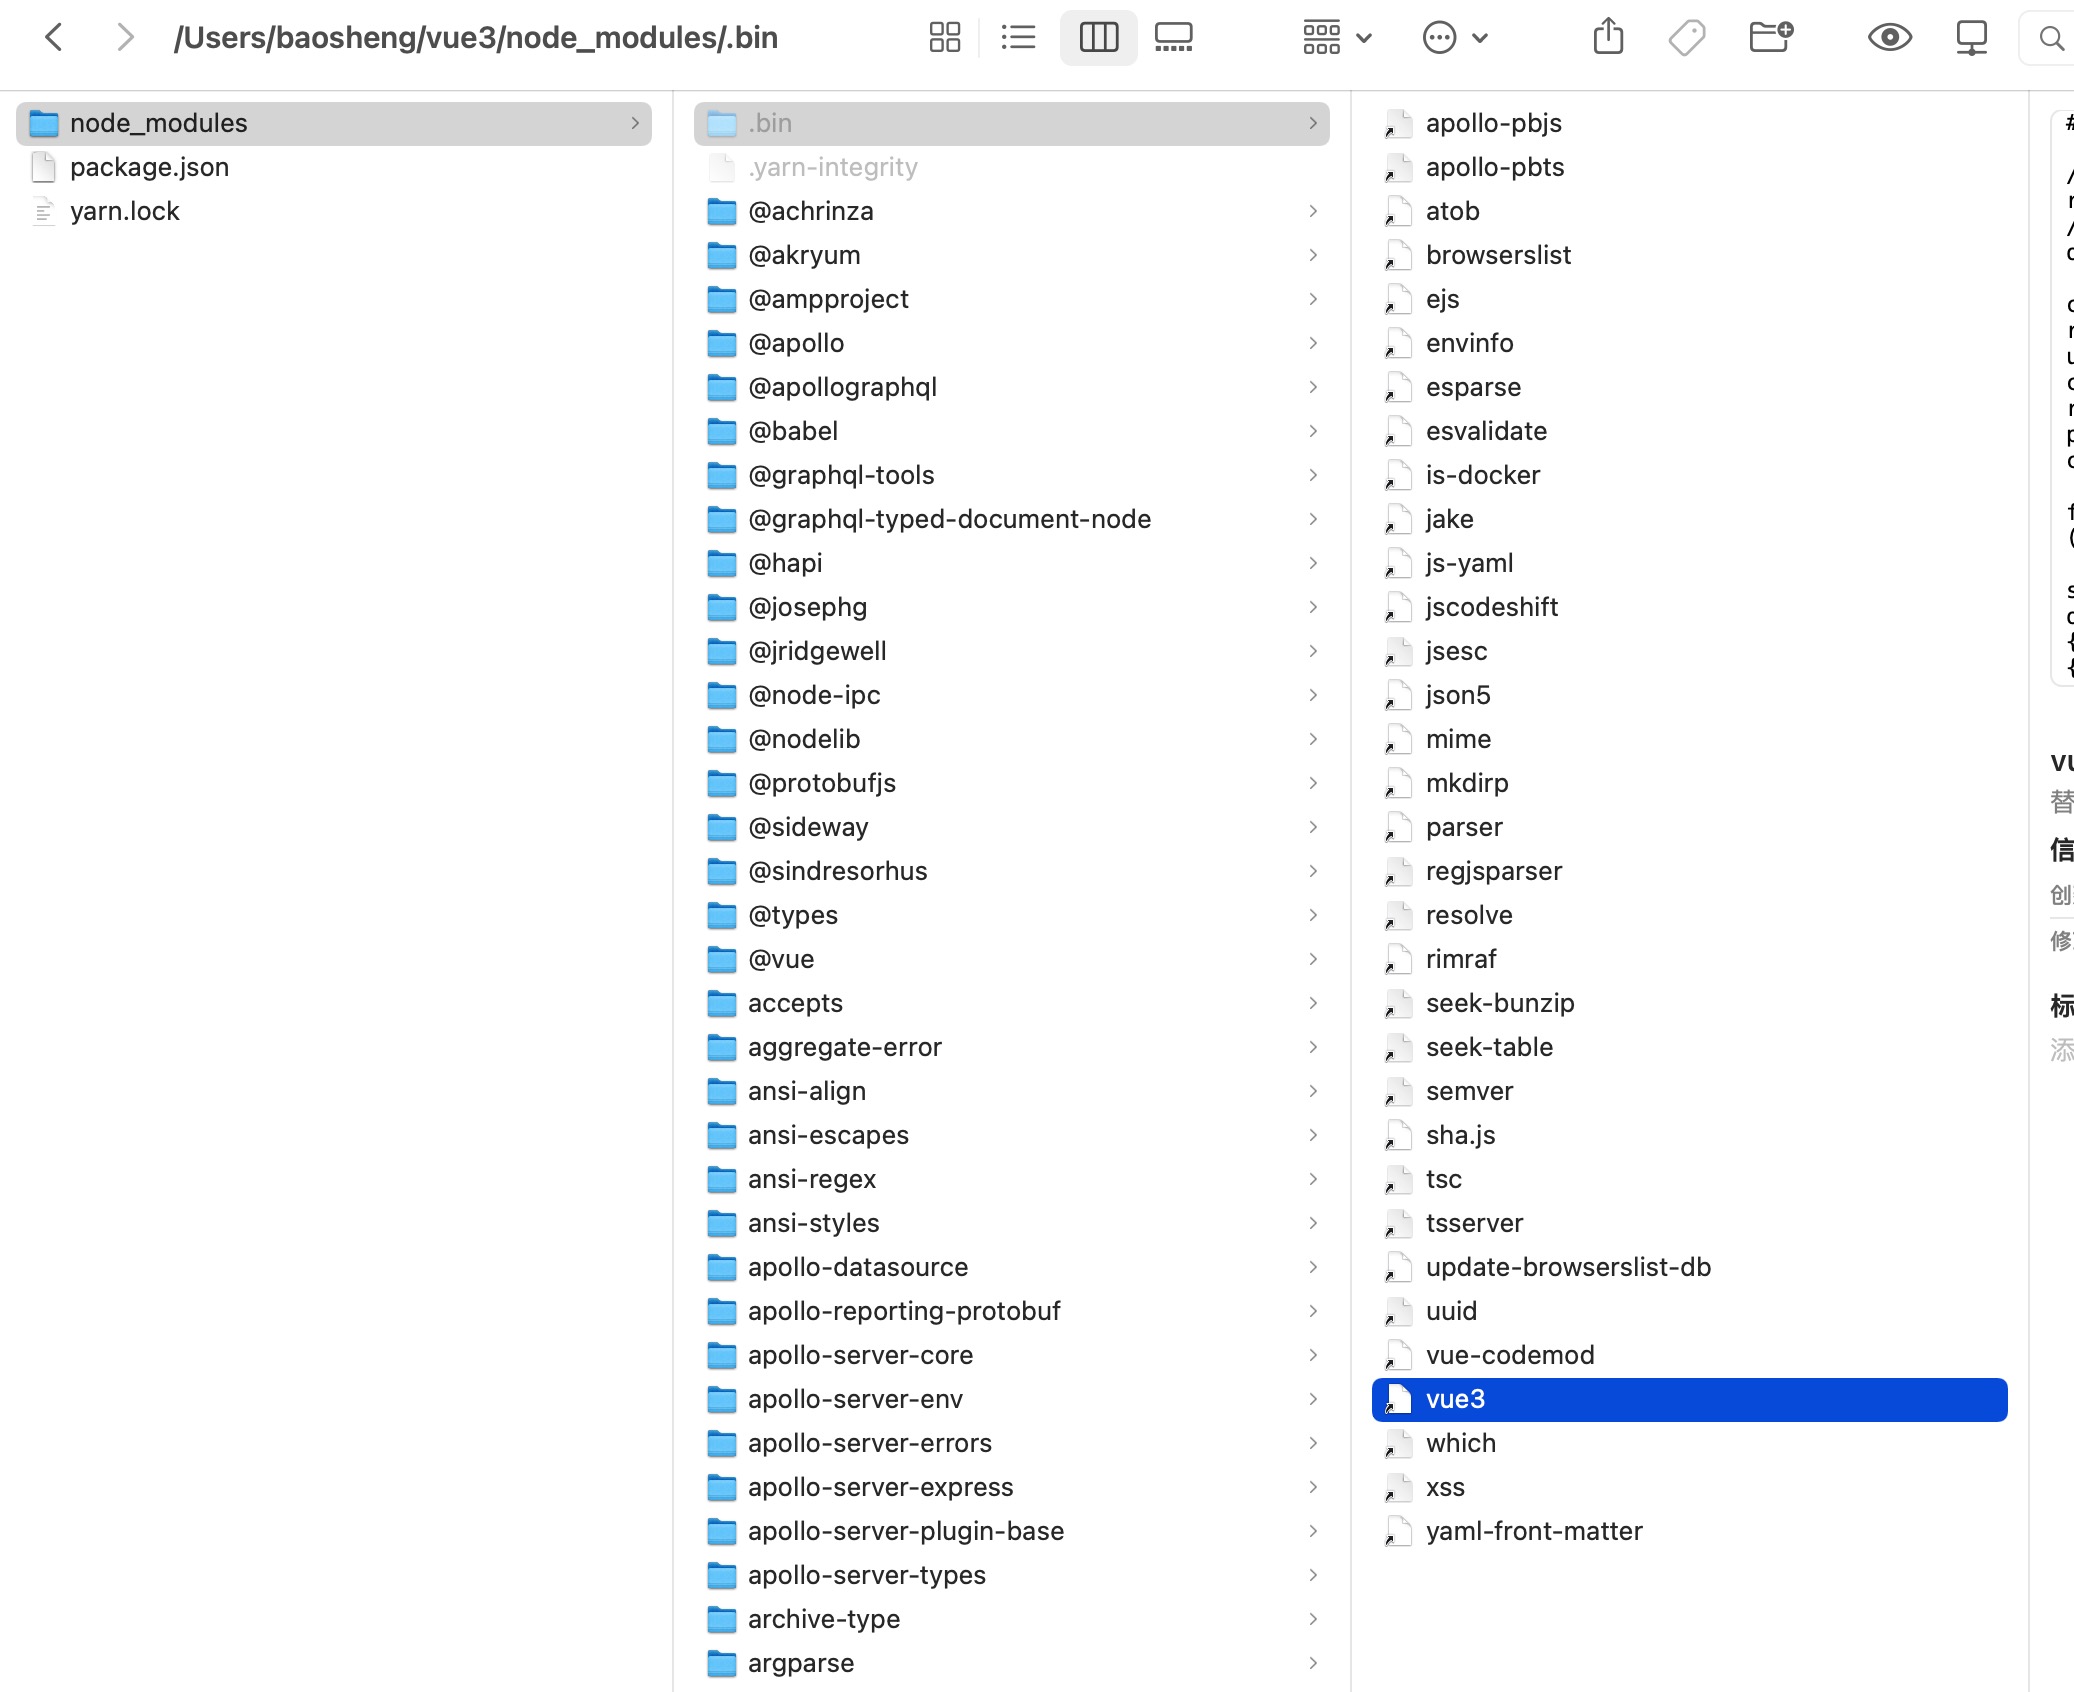Viewport: 2074px width, 1692px height.
Task: Click the @apollo folder icon
Action: point(721,343)
